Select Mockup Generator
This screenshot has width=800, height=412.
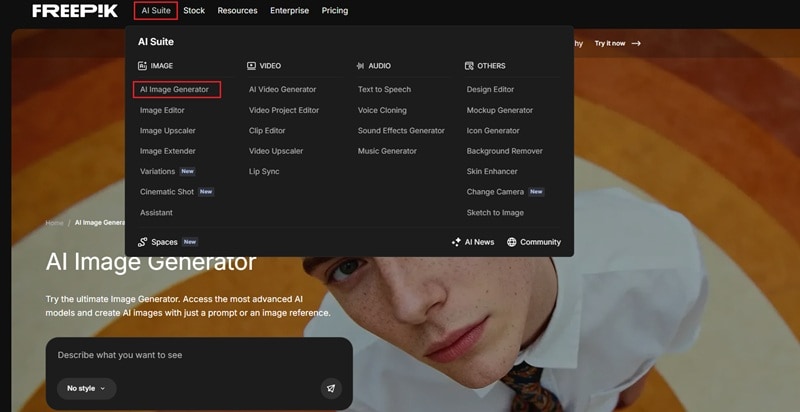click(x=499, y=110)
